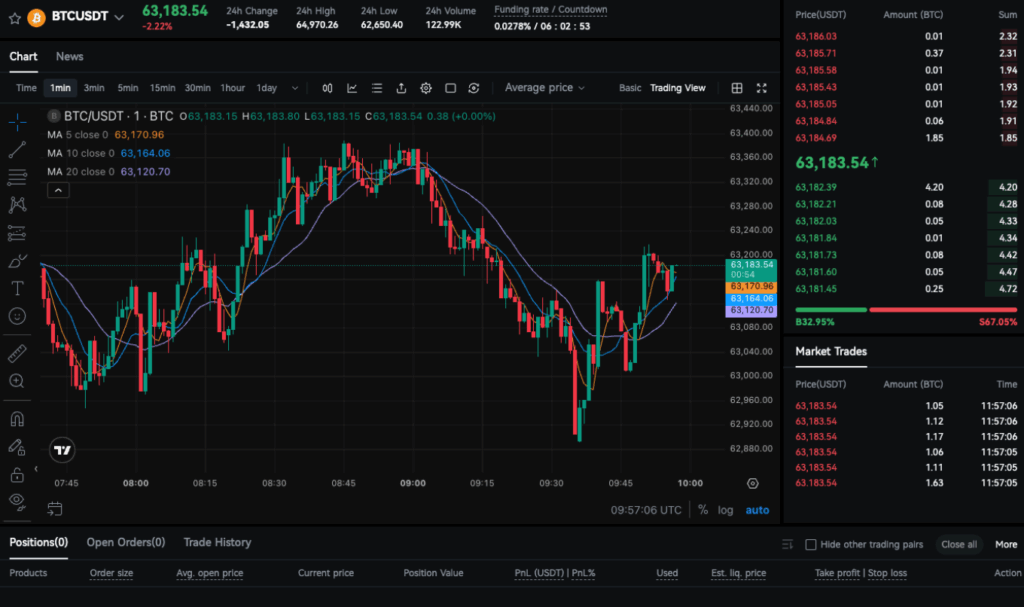
Task: Open the chart export icon
Action: click(401, 87)
